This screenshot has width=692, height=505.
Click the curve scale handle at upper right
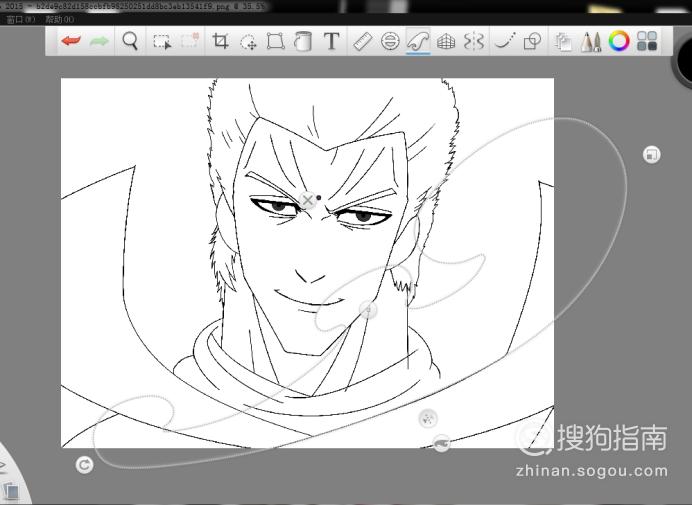click(x=651, y=155)
